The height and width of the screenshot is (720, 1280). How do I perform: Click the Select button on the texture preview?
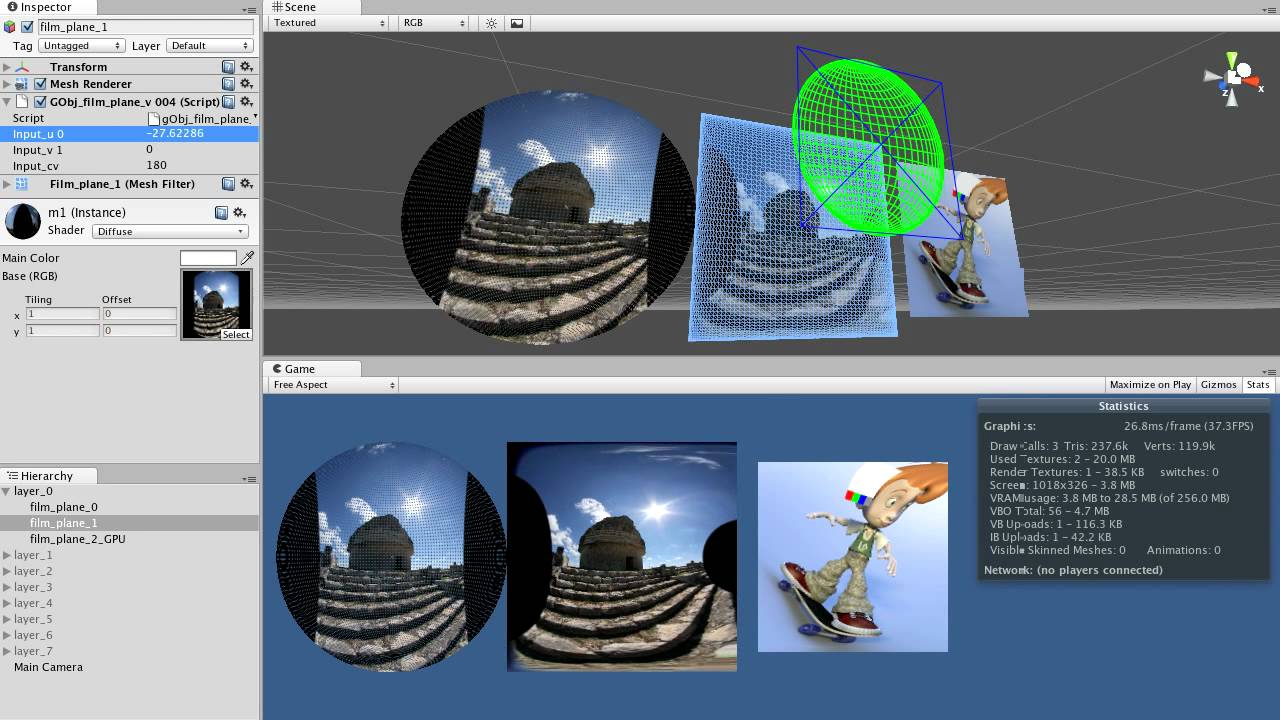click(236, 334)
